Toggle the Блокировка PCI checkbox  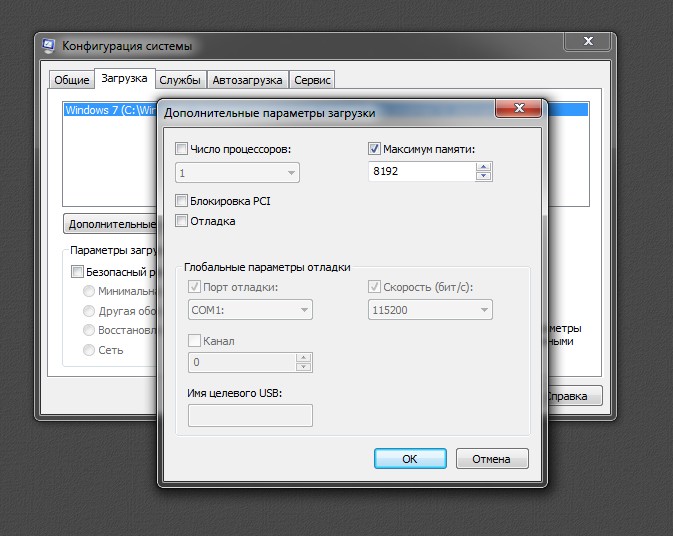pyautogui.click(x=181, y=200)
